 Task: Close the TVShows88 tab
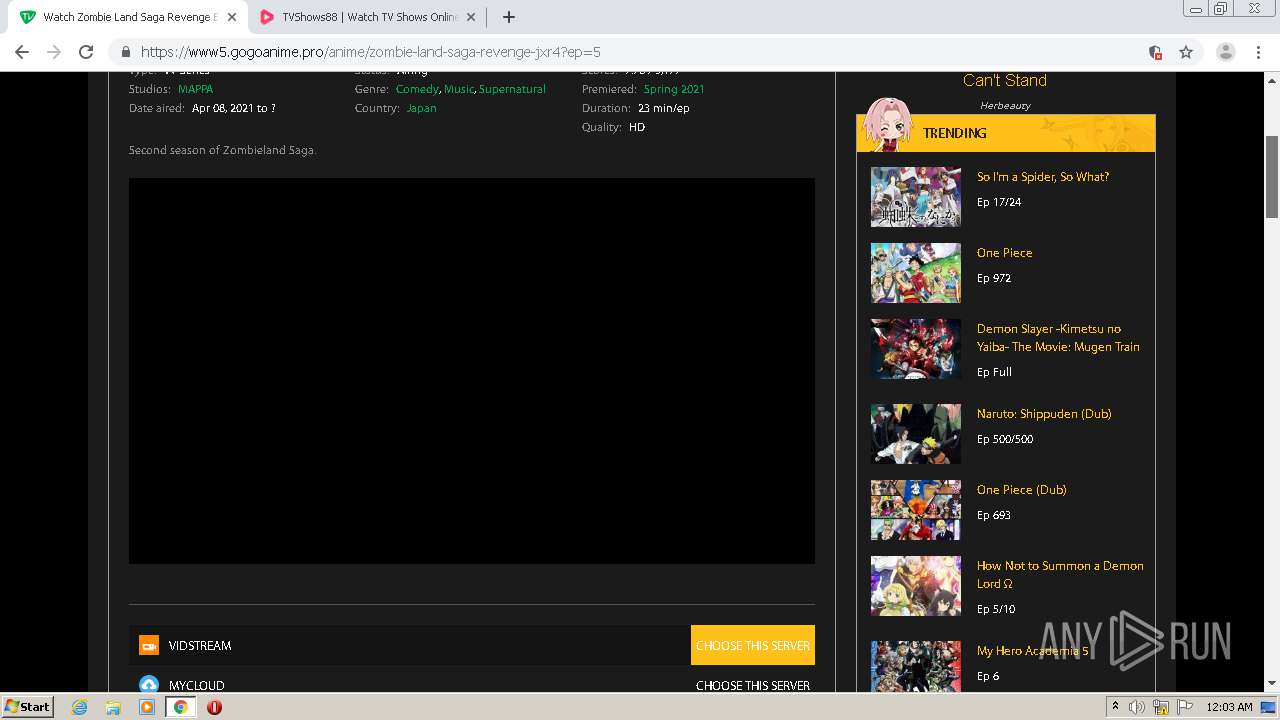471,17
